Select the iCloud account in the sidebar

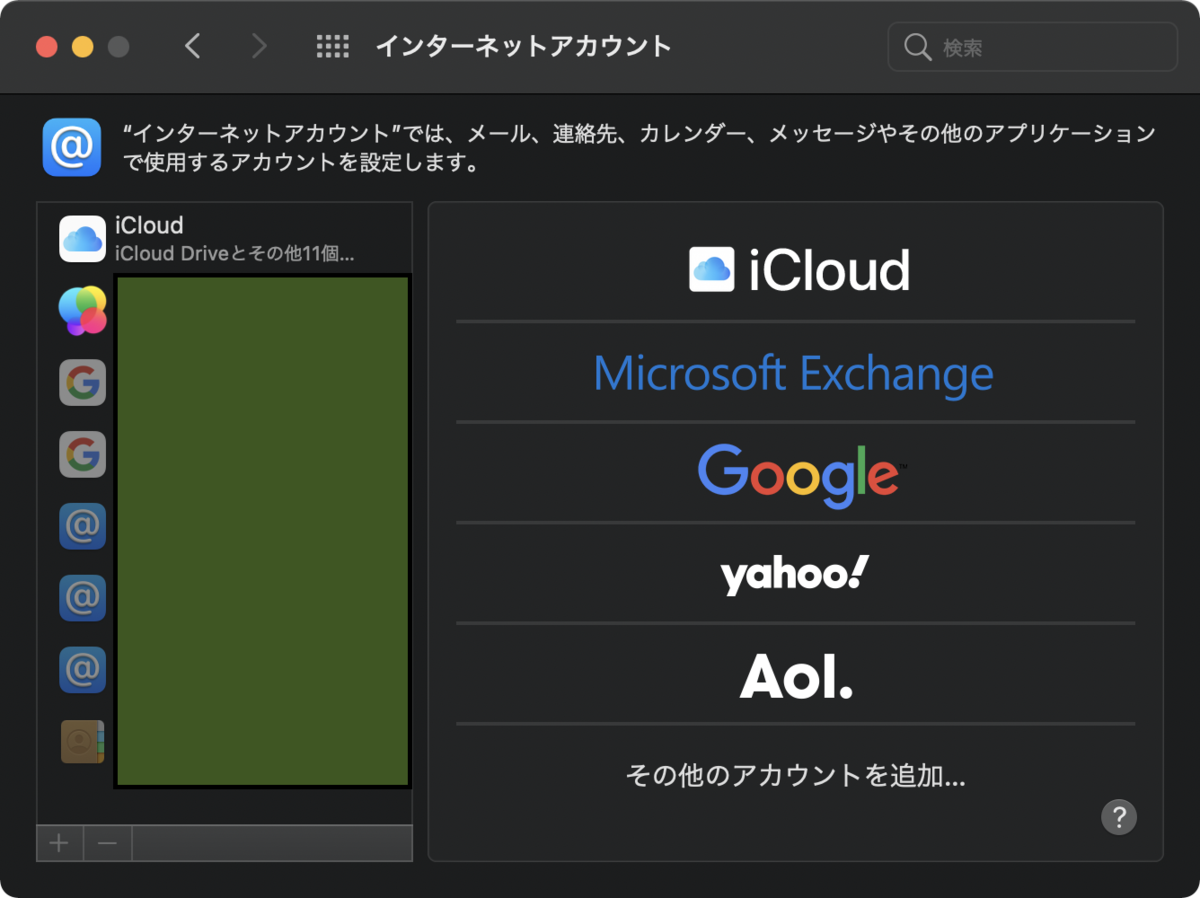[x=225, y=239]
